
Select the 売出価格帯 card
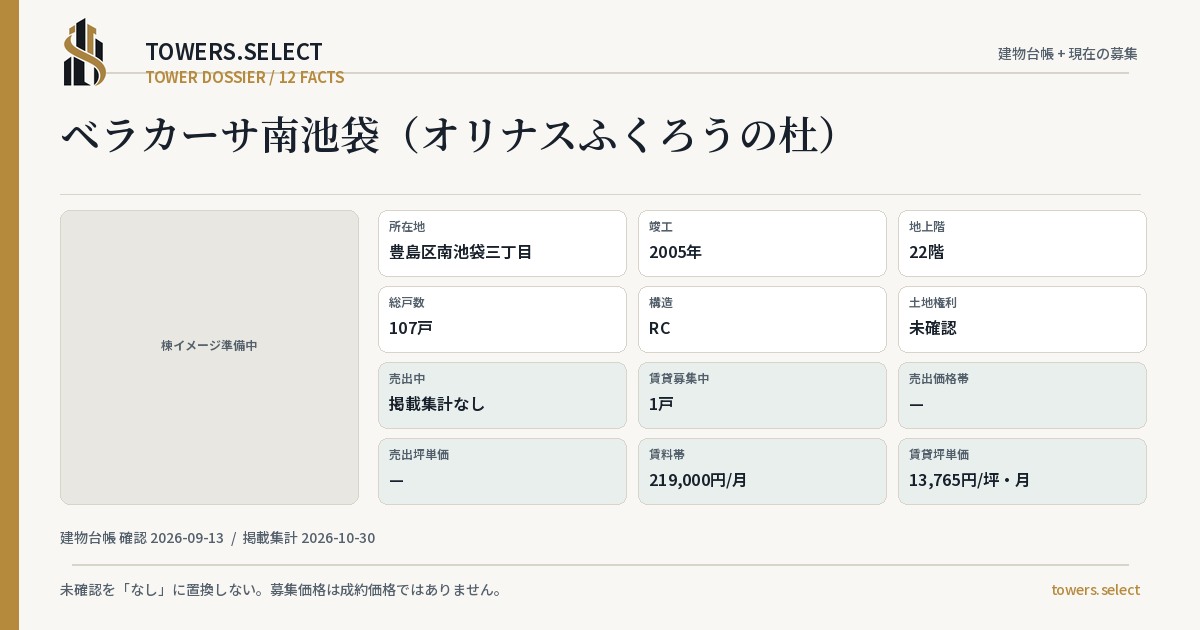tap(1022, 395)
